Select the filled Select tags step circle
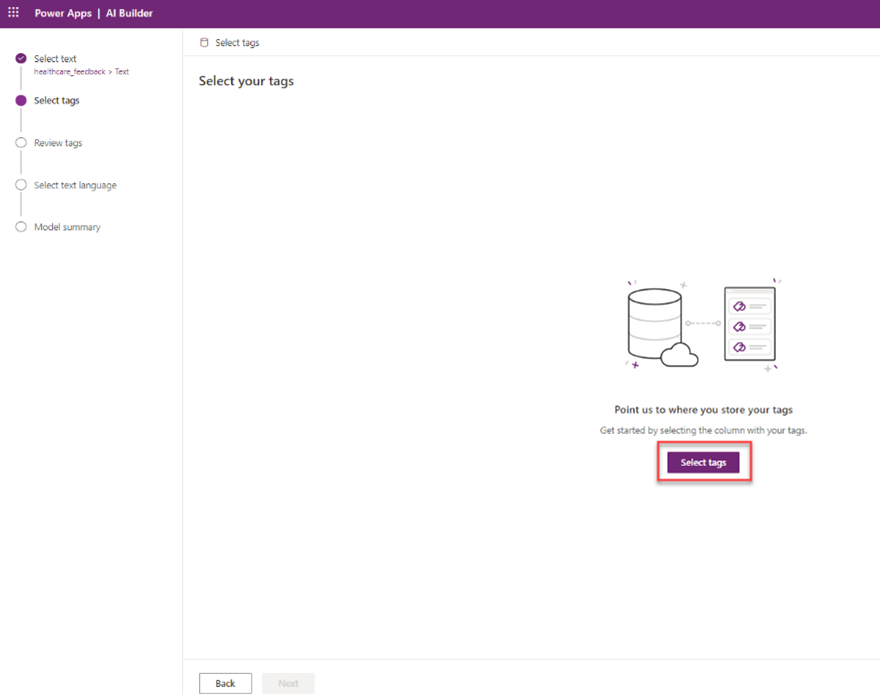The image size is (880, 695). click(x=21, y=100)
